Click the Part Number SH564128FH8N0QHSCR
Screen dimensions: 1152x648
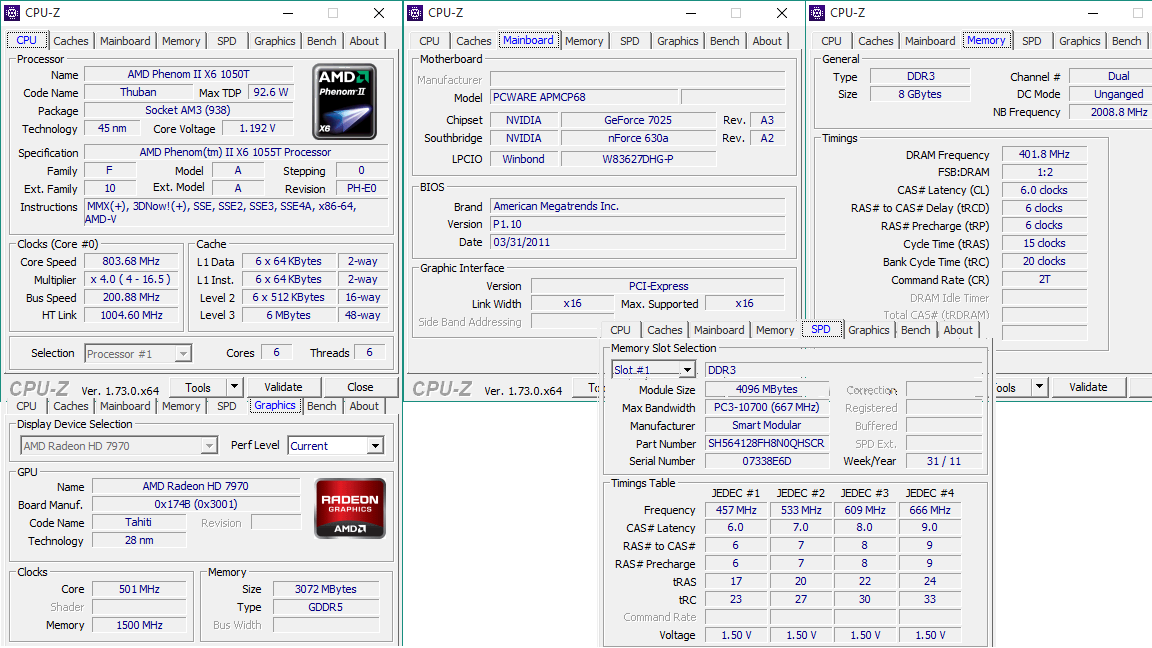pyautogui.click(x=766, y=443)
